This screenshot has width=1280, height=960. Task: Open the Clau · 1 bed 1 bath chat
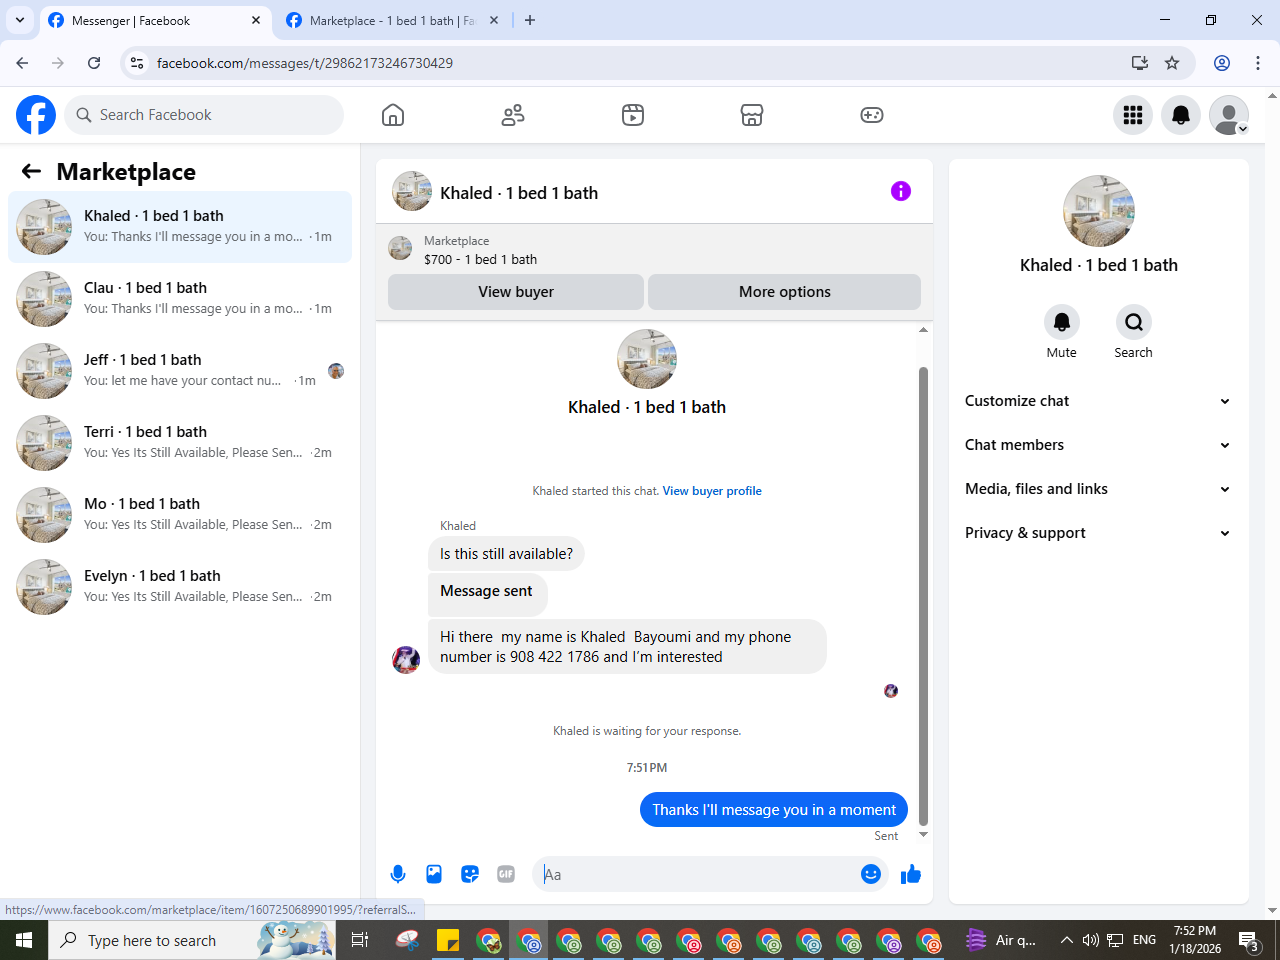click(x=180, y=299)
